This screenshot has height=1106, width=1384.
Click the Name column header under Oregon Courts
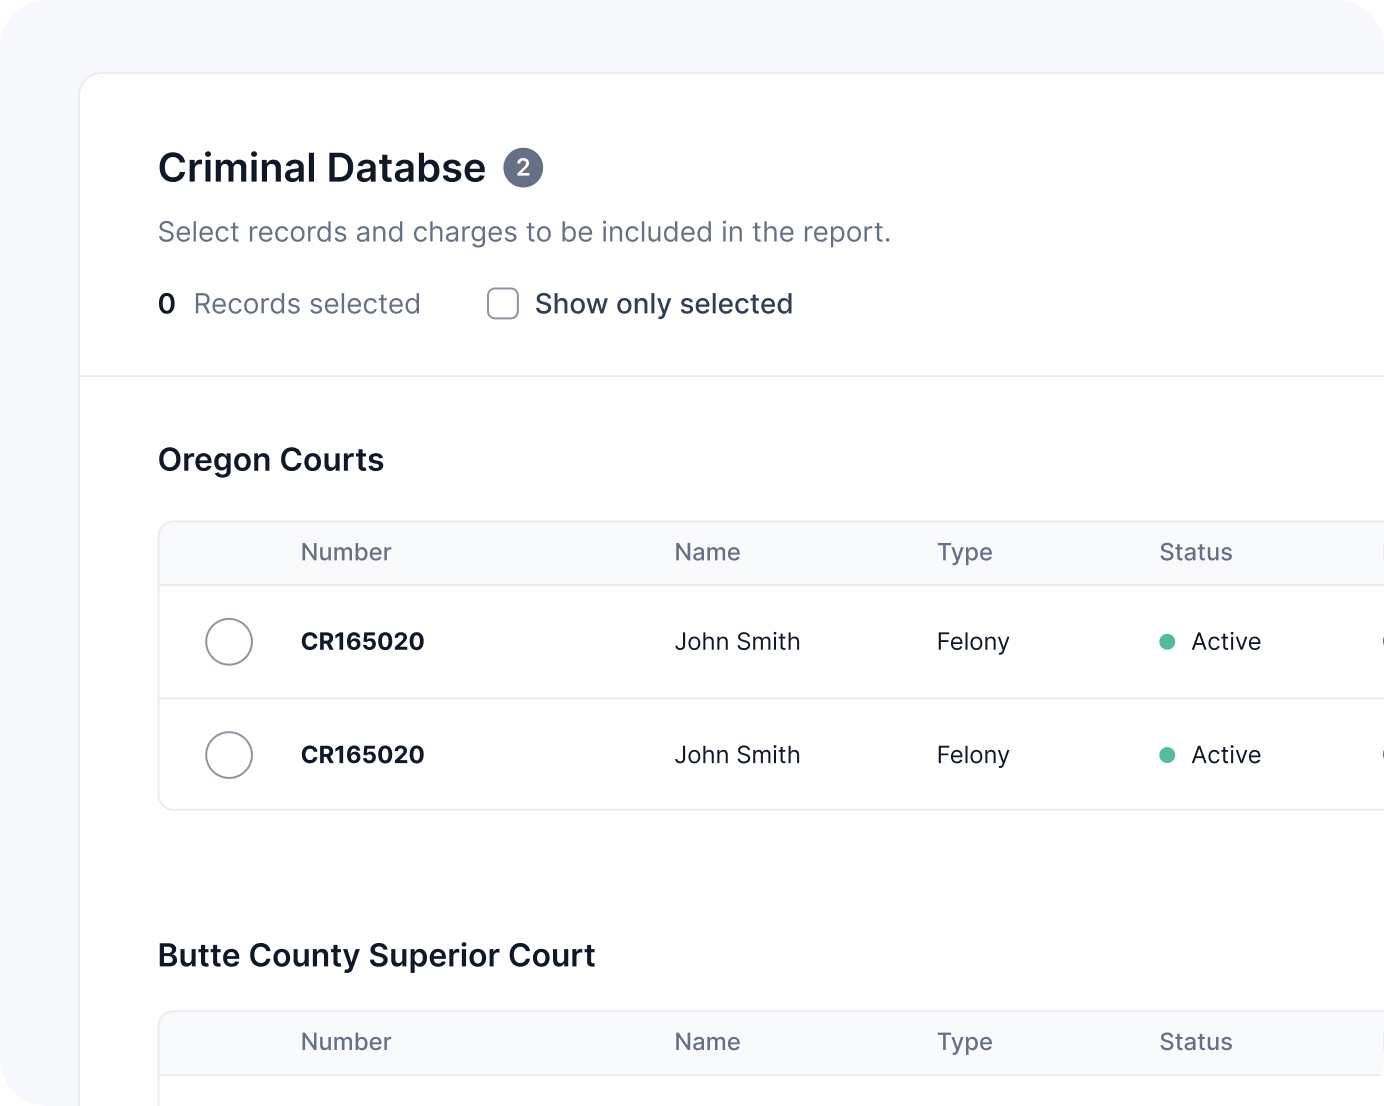[x=707, y=552]
